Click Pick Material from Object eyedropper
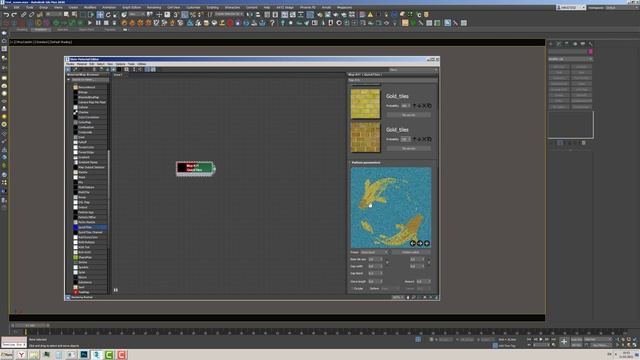 [x=75, y=69]
